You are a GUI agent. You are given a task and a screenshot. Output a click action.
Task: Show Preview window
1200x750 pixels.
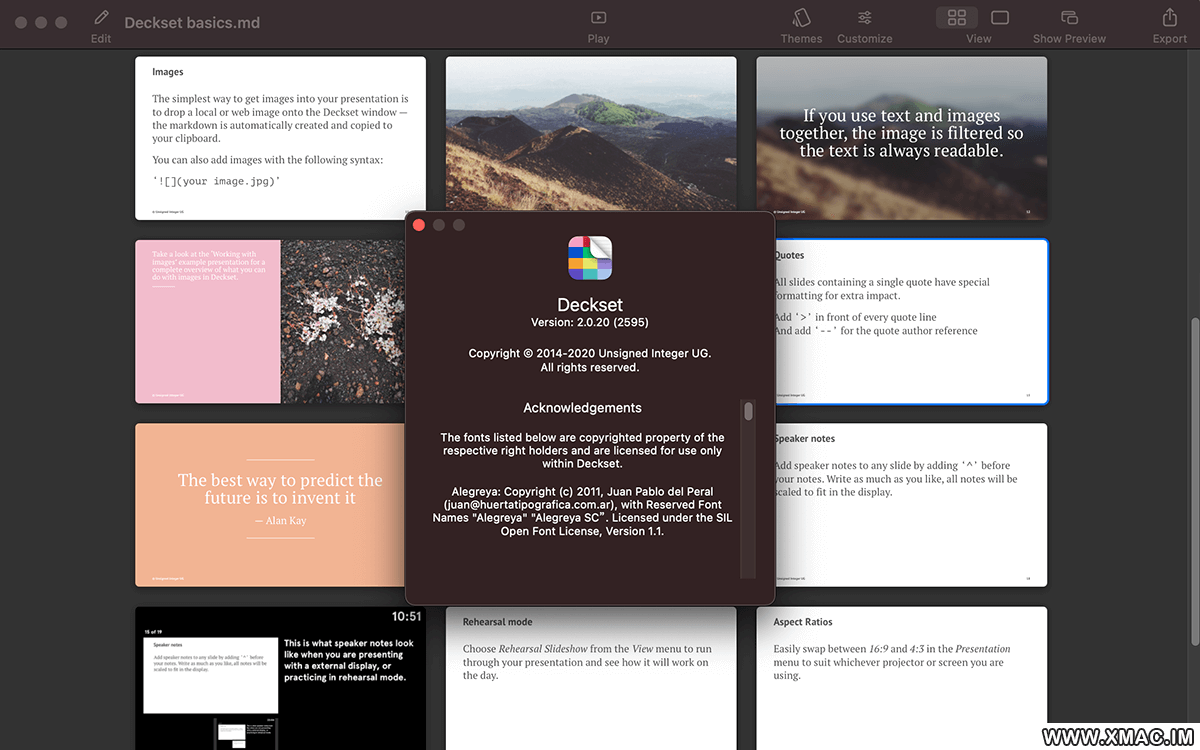pyautogui.click(x=1069, y=18)
